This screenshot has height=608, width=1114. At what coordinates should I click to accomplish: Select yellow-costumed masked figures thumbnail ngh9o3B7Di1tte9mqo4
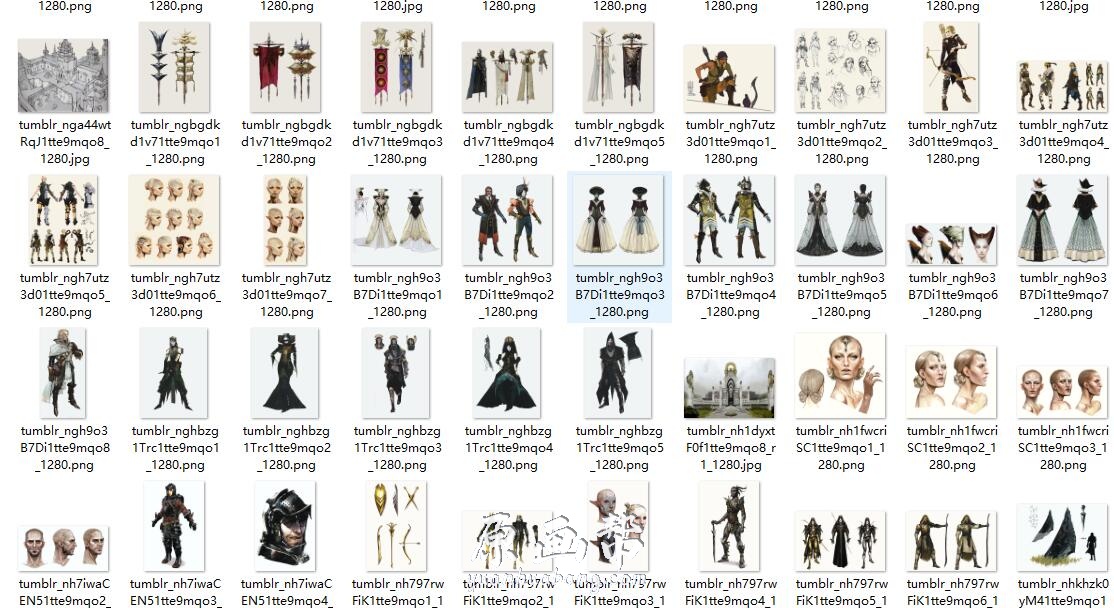point(730,220)
